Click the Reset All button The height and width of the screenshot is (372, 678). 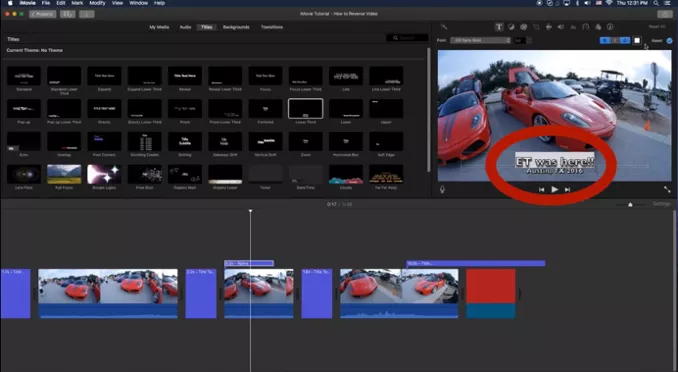click(657, 27)
